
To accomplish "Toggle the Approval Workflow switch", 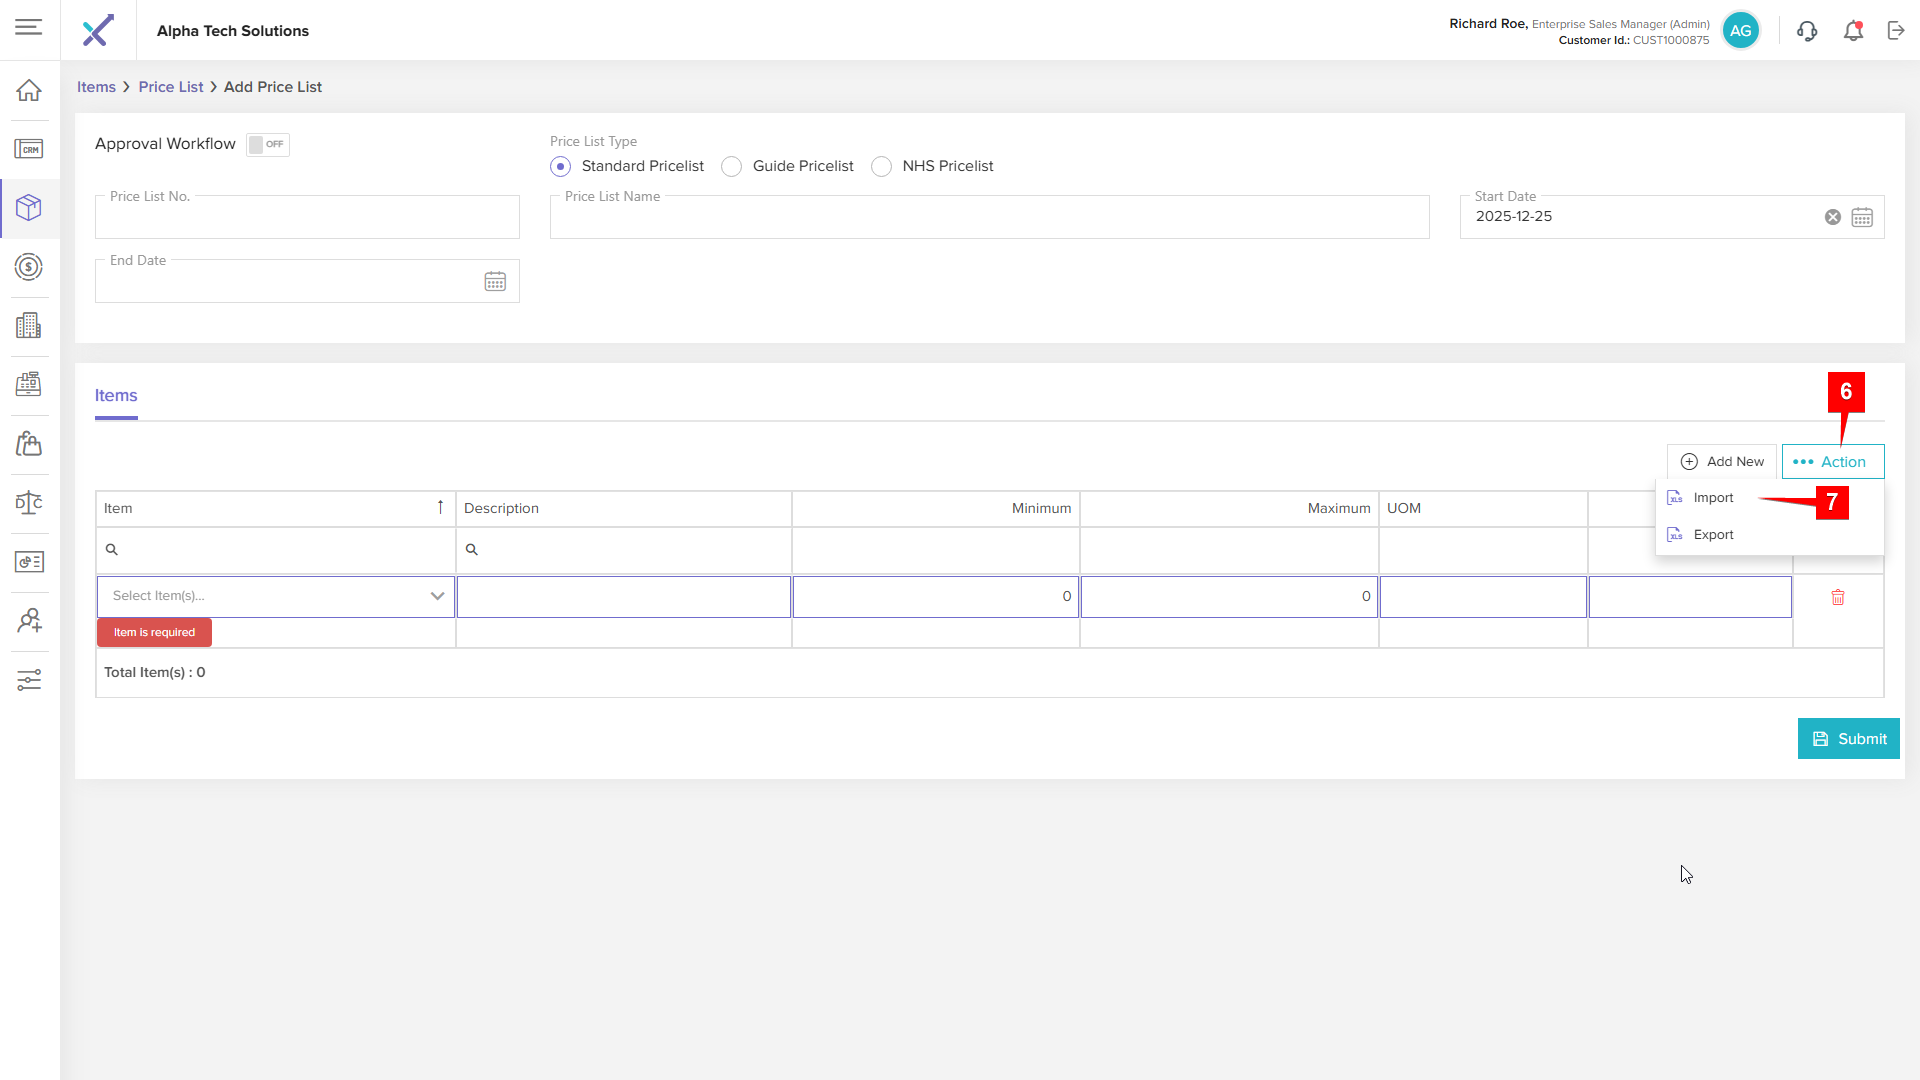I will click(x=267, y=144).
